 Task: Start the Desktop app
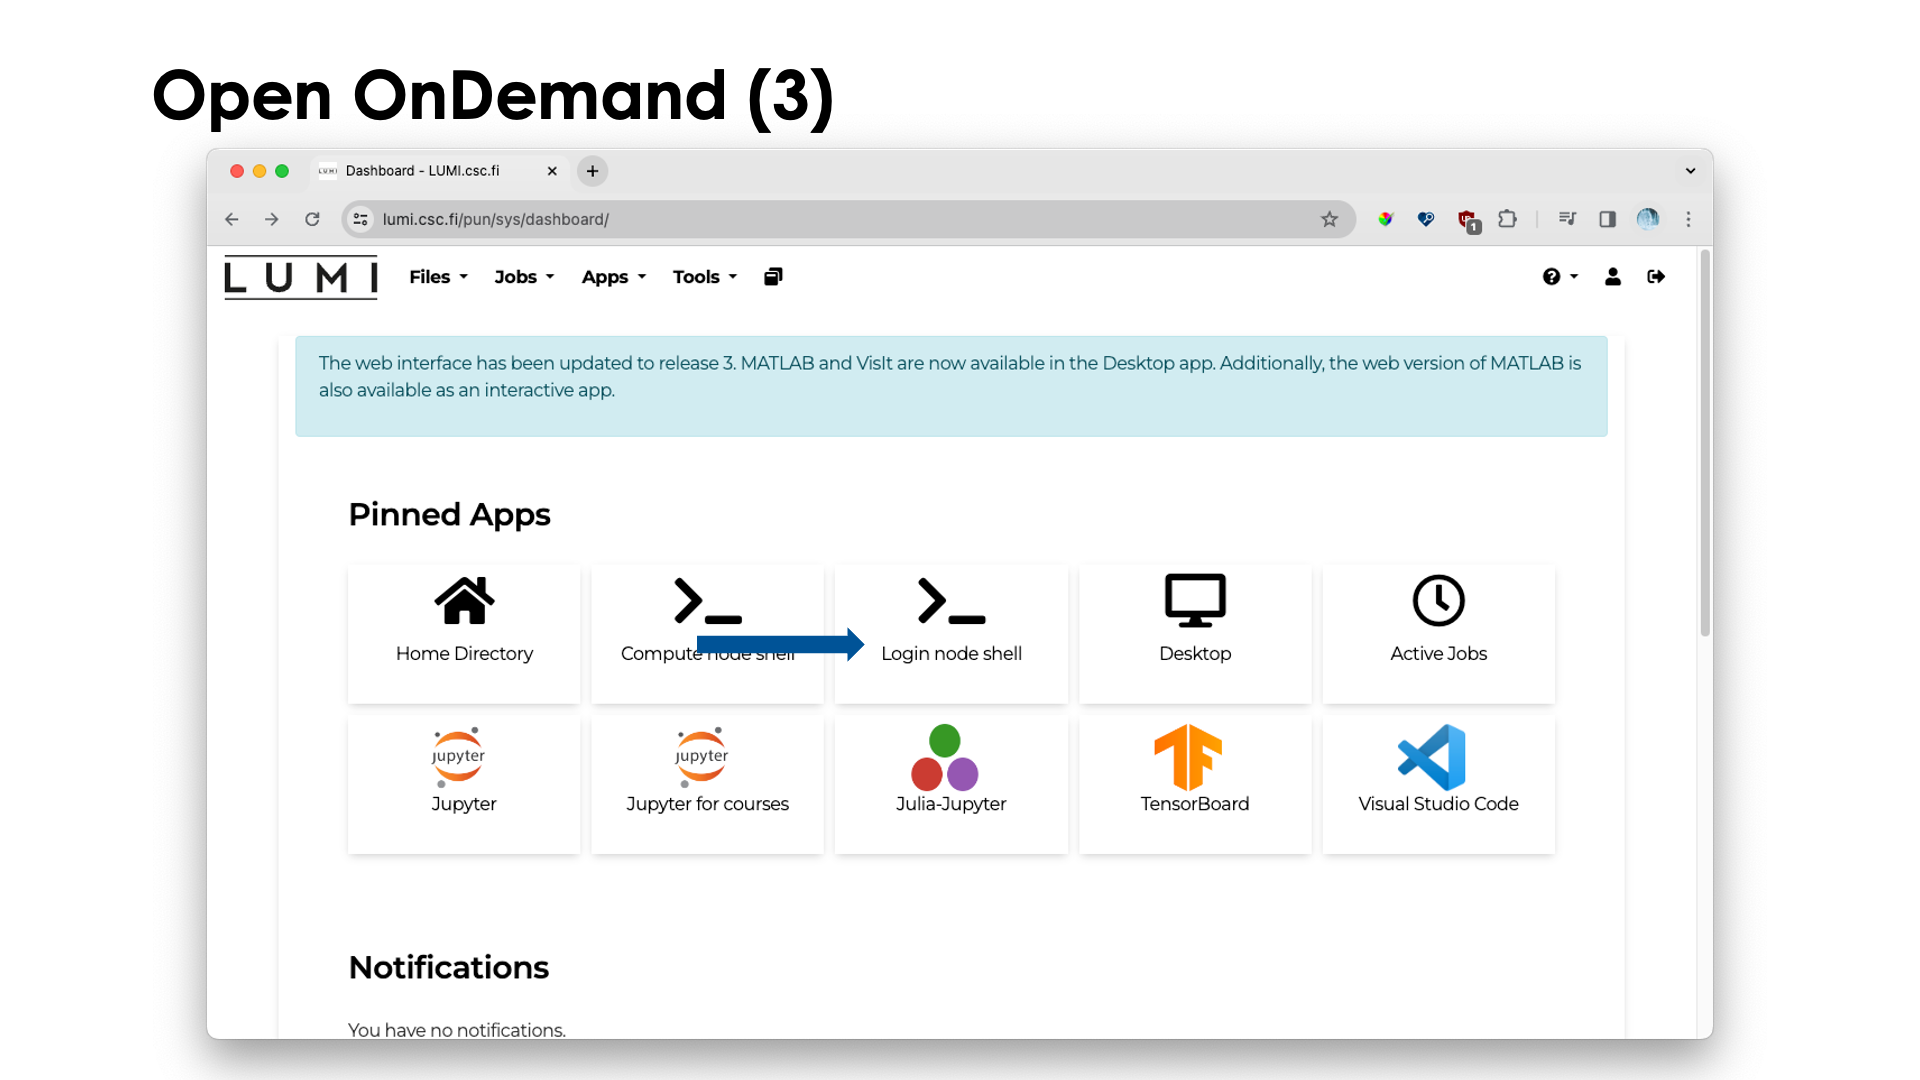[x=1195, y=633]
